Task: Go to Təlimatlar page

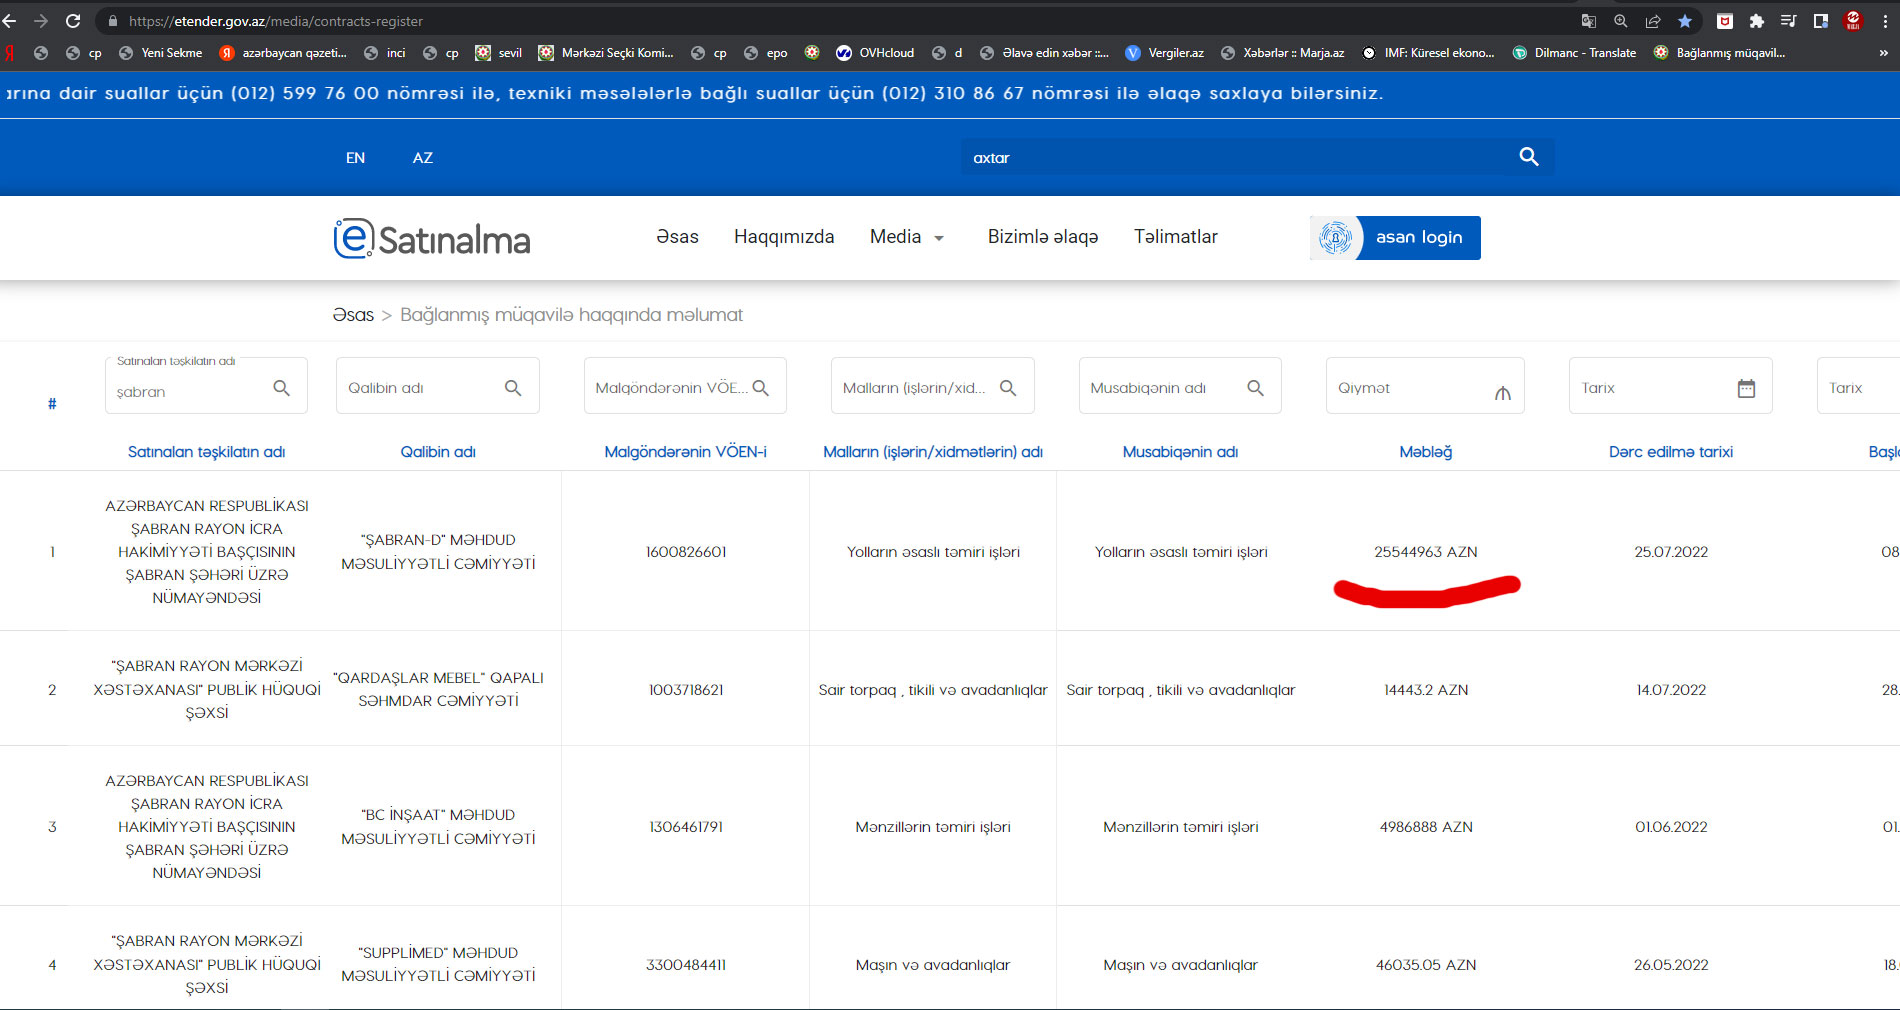Action: pos(1175,237)
